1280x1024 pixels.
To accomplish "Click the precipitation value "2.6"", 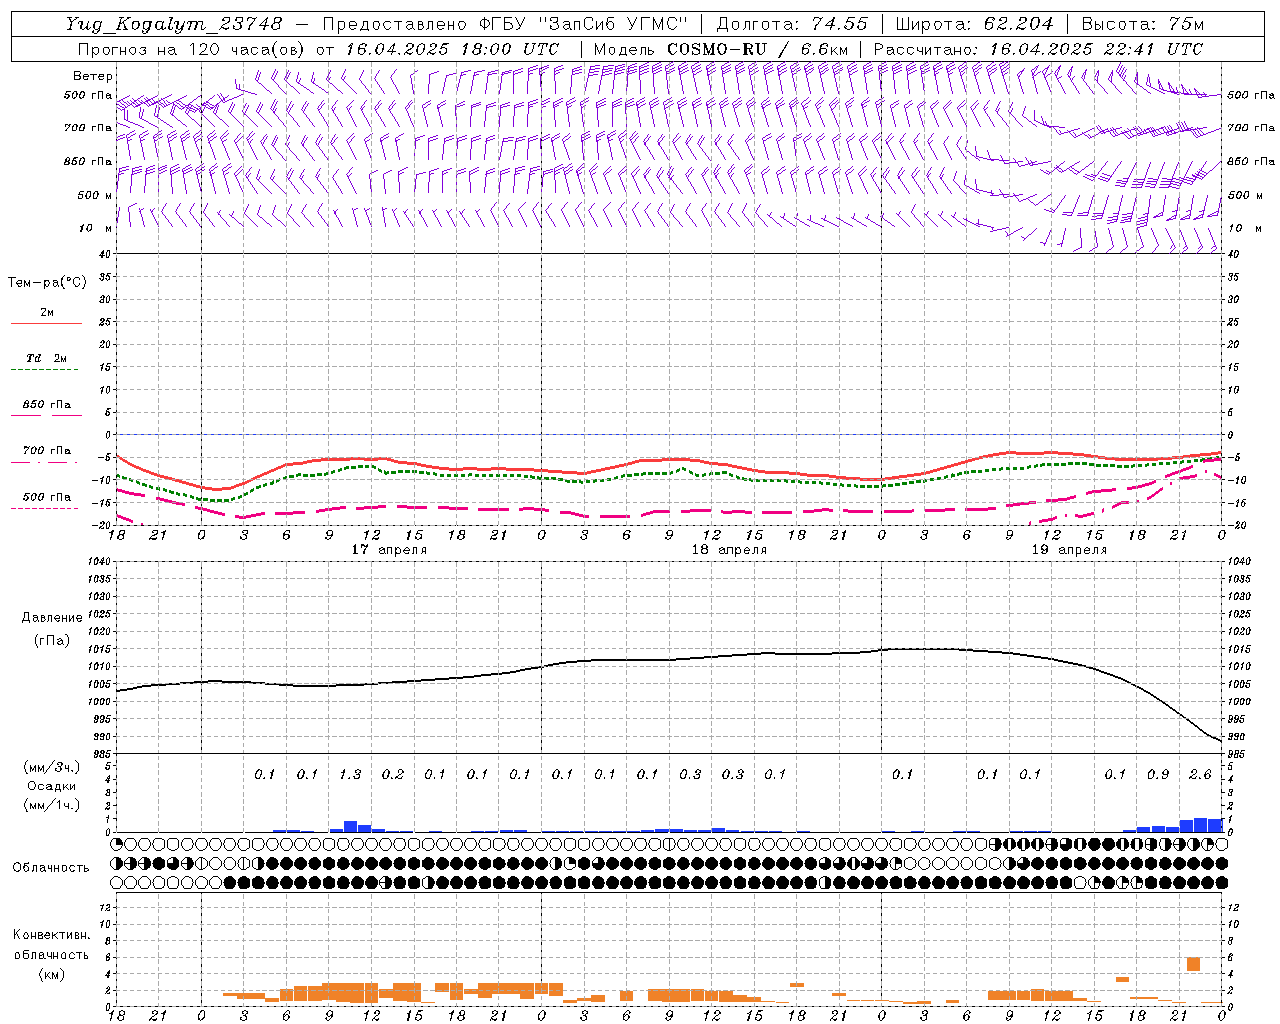I will [1200, 774].
